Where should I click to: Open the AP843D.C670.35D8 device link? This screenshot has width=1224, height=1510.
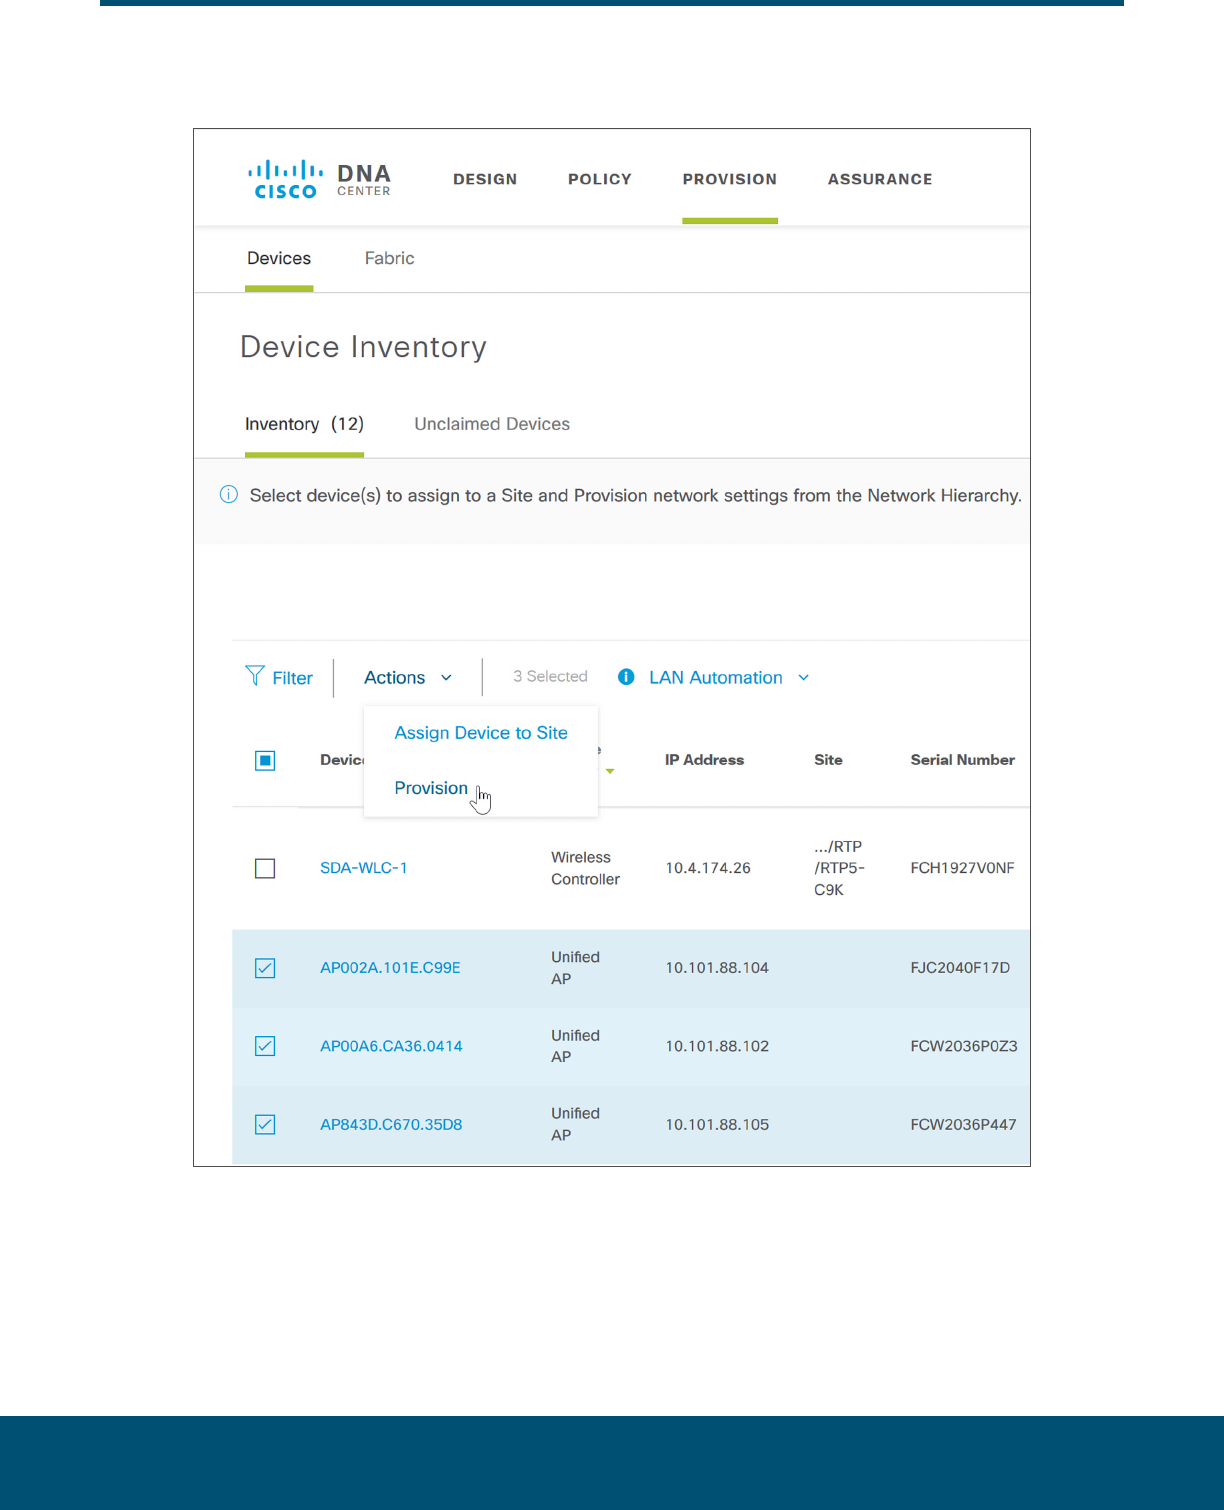coord(391,1125)
